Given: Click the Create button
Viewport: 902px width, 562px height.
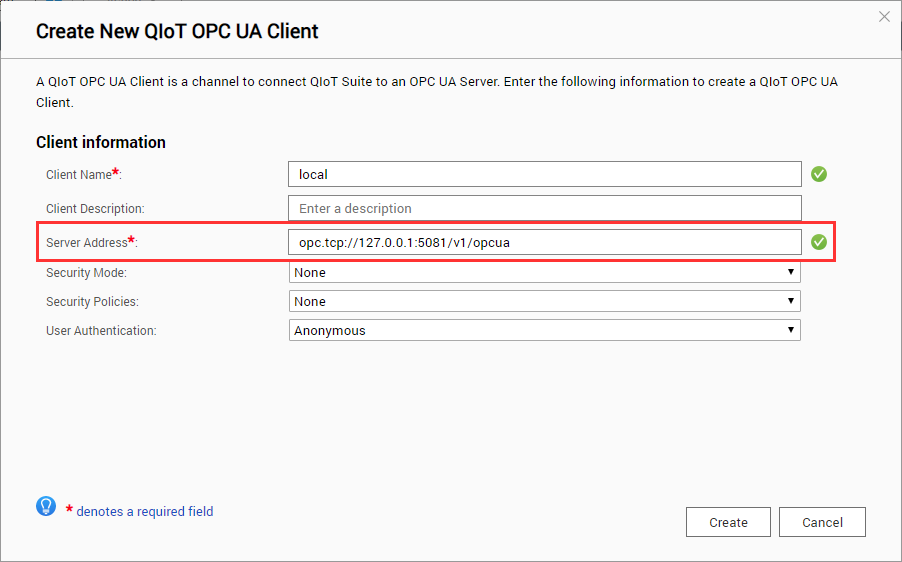Looking at the screenshot, I should (x=728, y=522).
